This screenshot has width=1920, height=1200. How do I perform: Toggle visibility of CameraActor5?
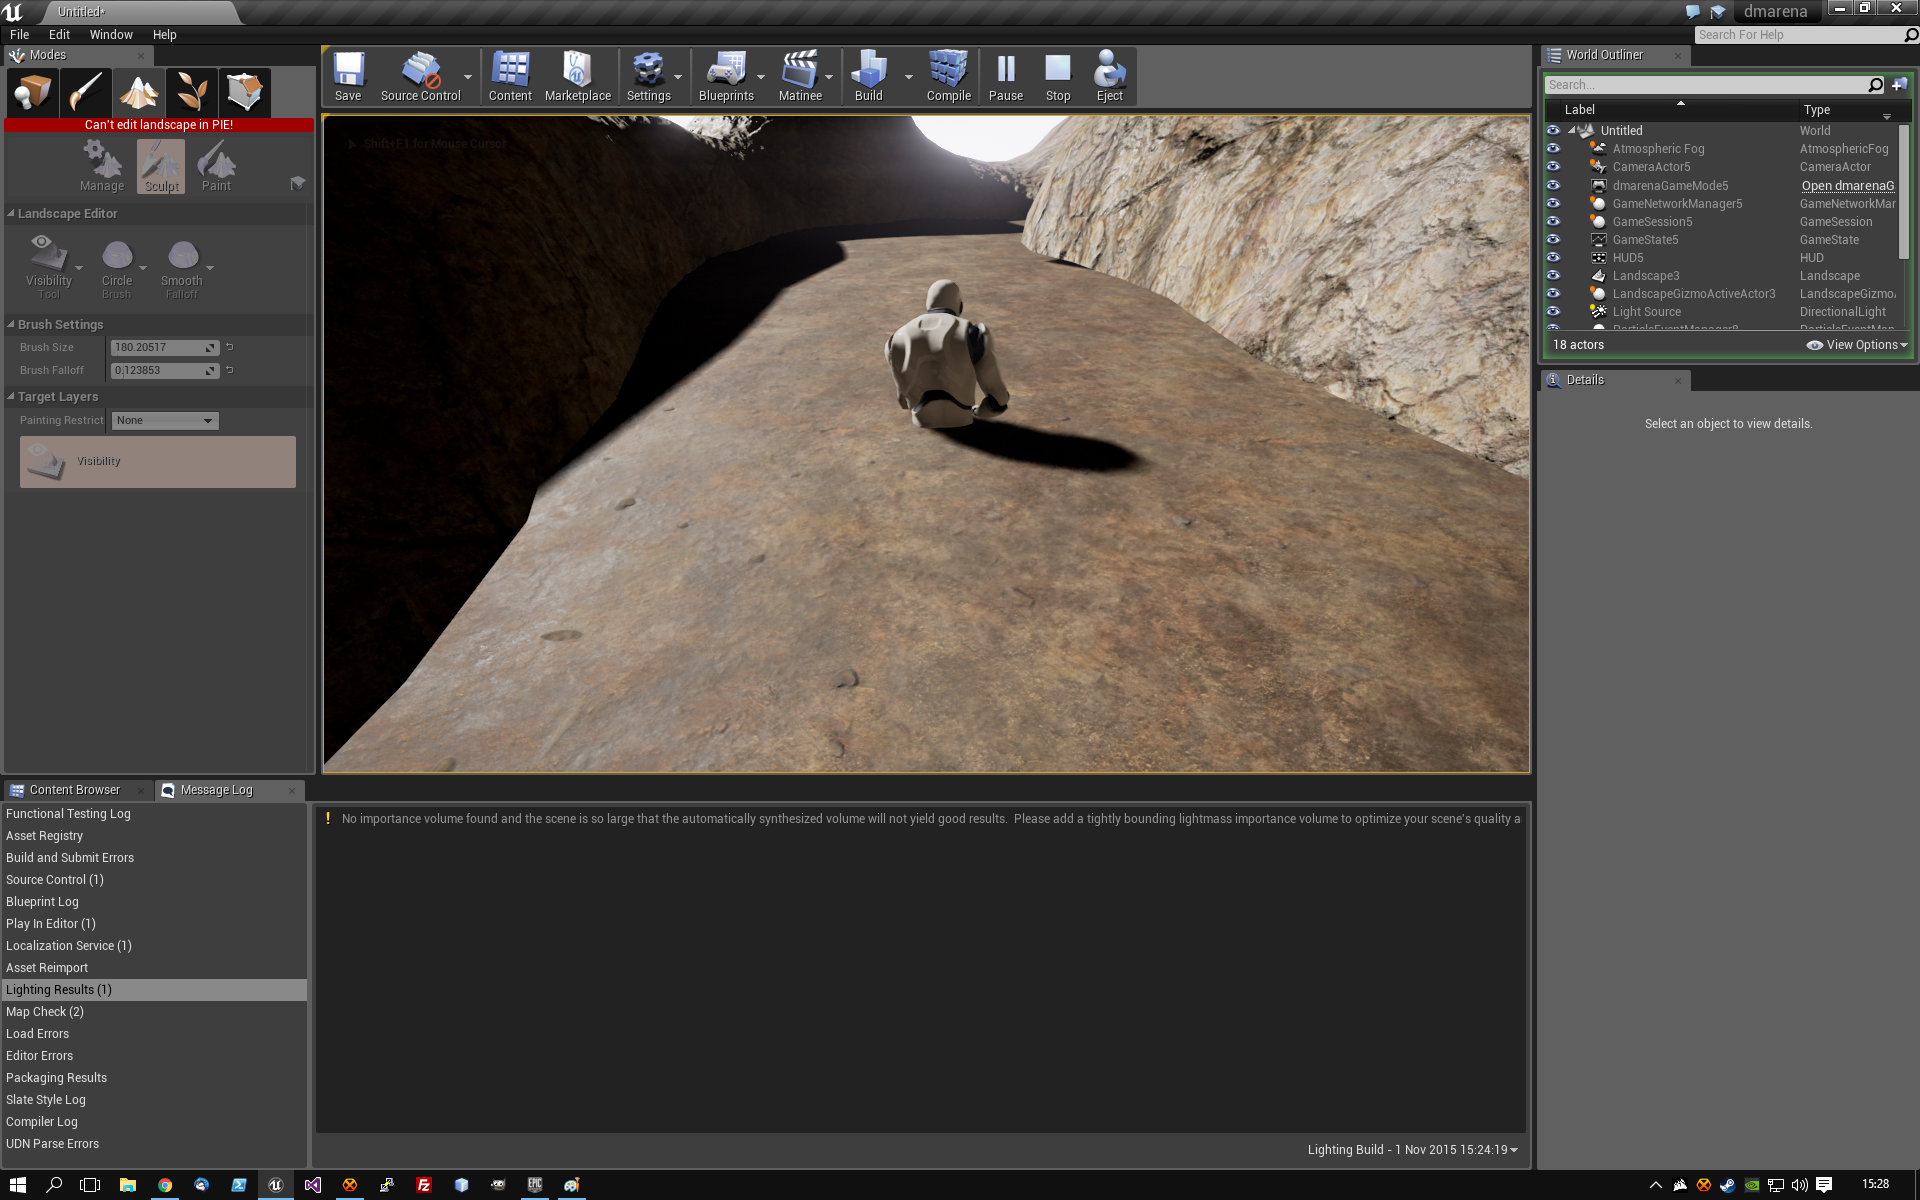[x=1553, y=167]
